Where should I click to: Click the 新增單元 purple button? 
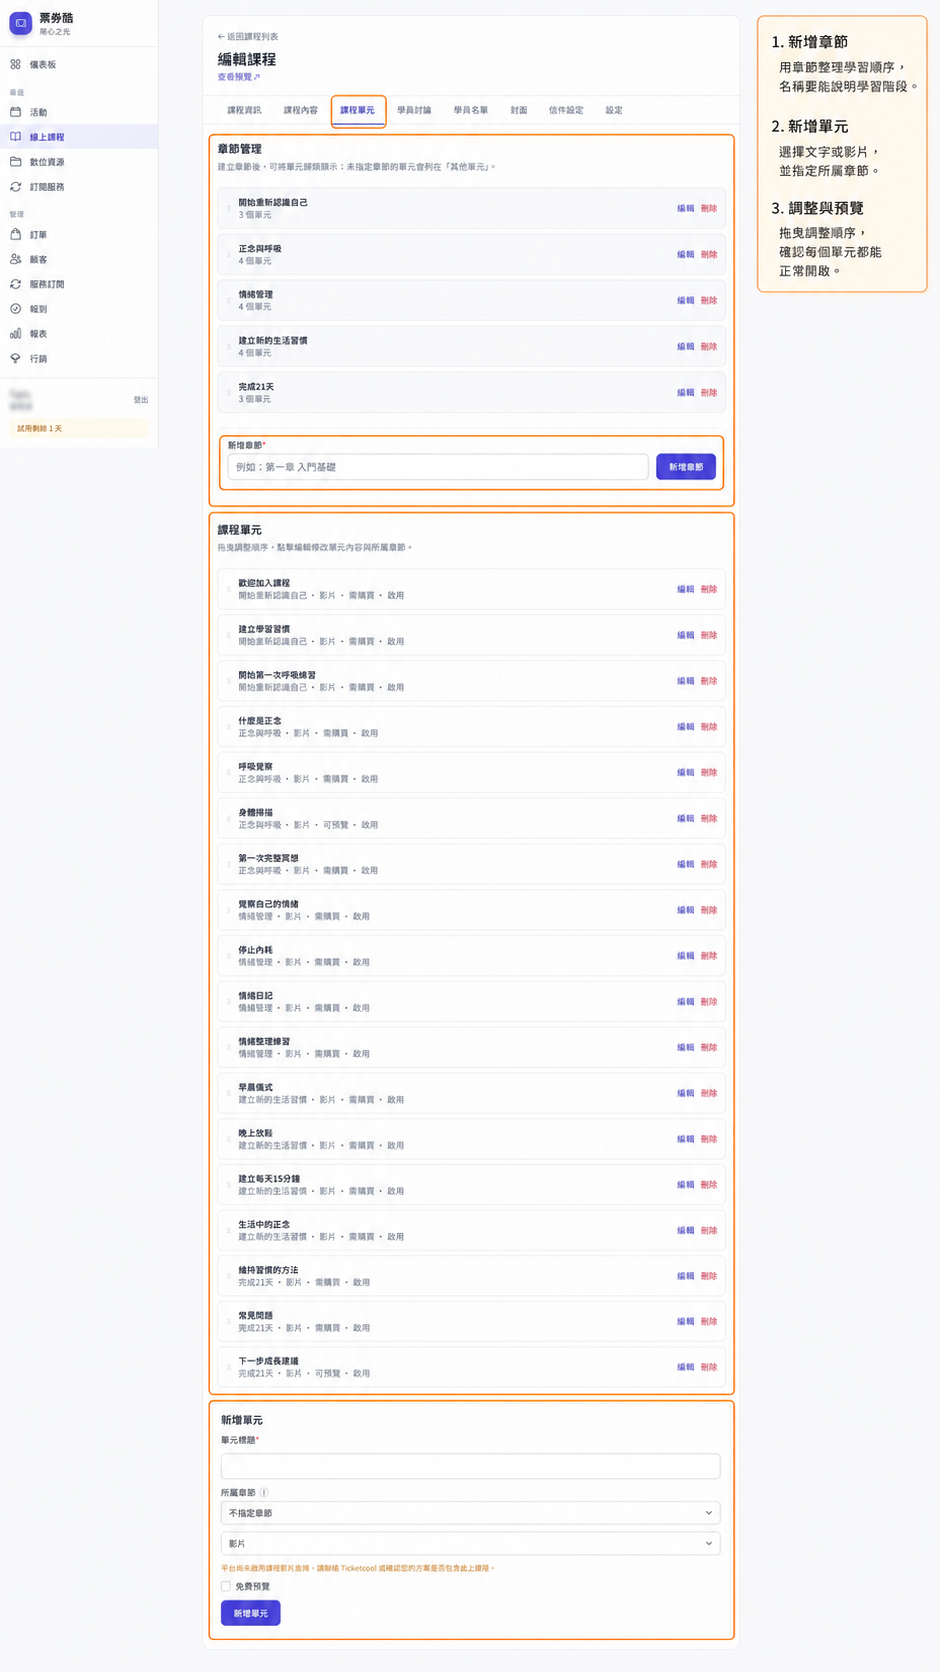pyautogui.click(x=250, y=1613)
